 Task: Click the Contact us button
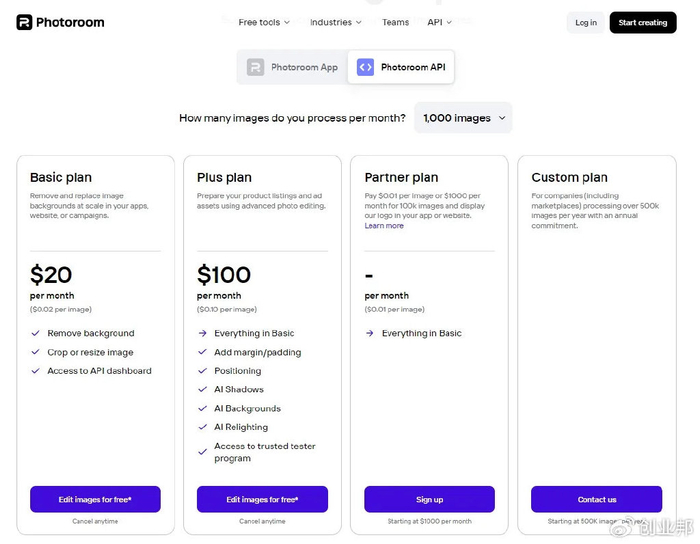tap(596, 499)
